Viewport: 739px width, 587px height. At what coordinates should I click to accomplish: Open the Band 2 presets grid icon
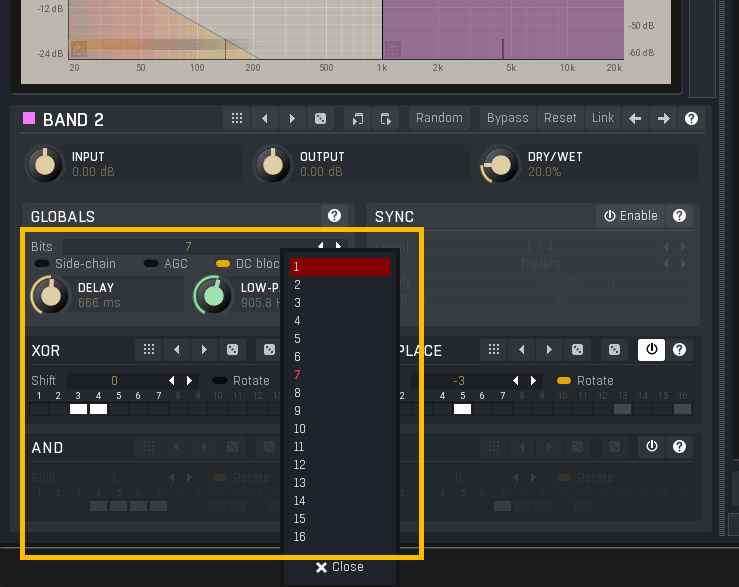237,118
